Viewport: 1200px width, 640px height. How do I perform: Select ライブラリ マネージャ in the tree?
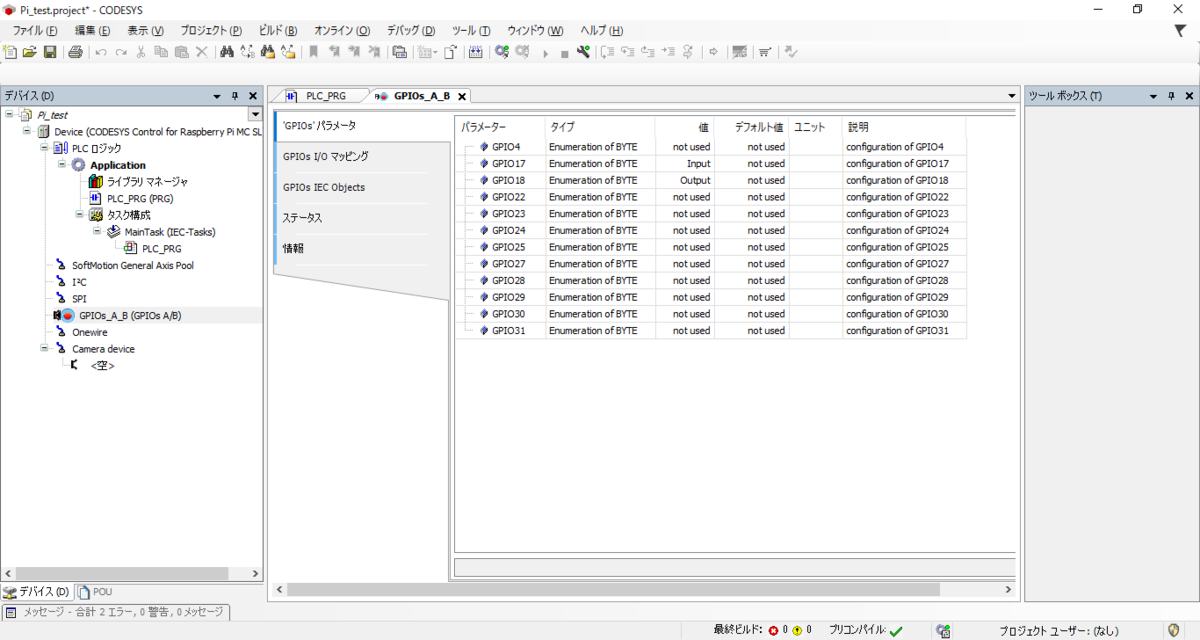coord(147,181)
